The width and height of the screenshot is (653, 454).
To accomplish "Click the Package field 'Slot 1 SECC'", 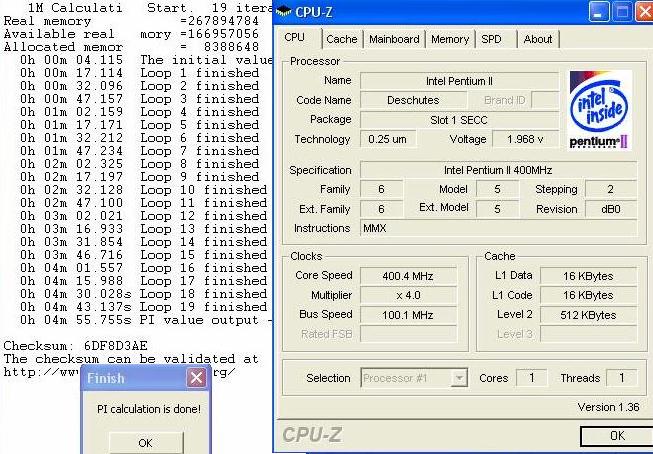I will [459, 120].
